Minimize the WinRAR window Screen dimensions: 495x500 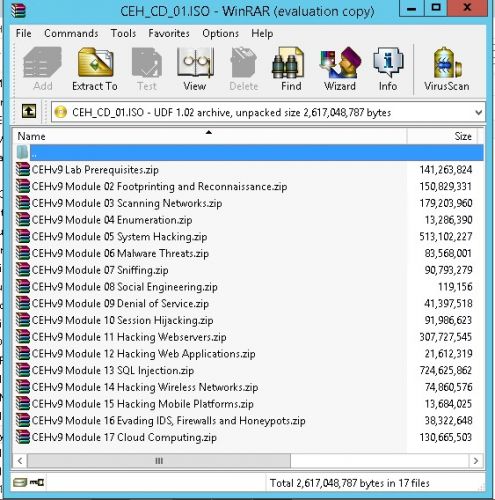tap(412, 8)
